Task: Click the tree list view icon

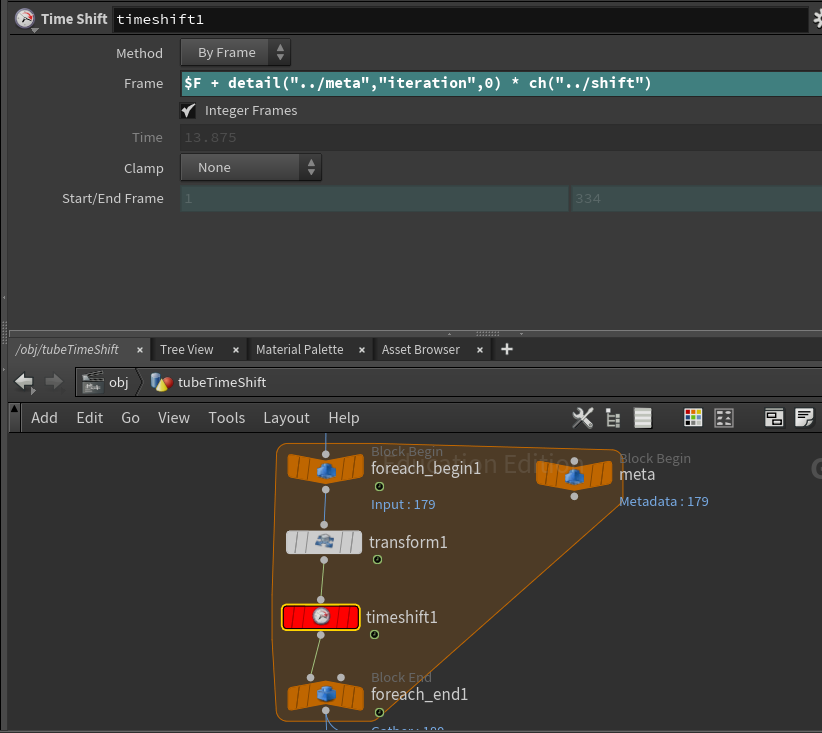Action: (x=613, y=418)
